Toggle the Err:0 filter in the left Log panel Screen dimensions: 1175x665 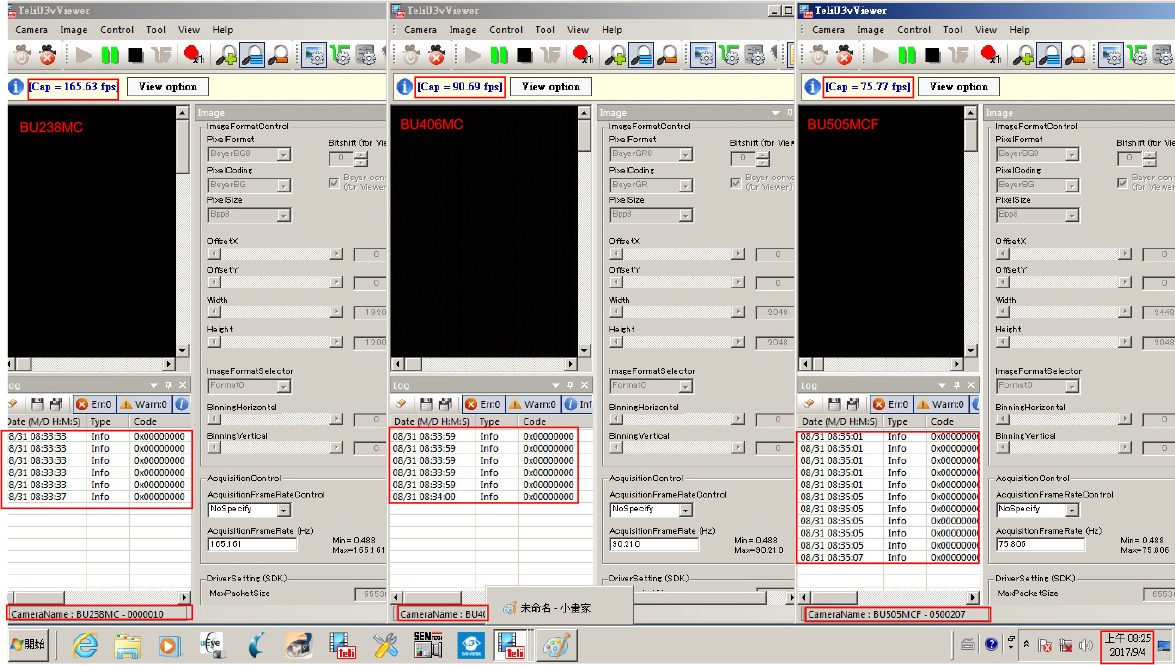(93, 404)
